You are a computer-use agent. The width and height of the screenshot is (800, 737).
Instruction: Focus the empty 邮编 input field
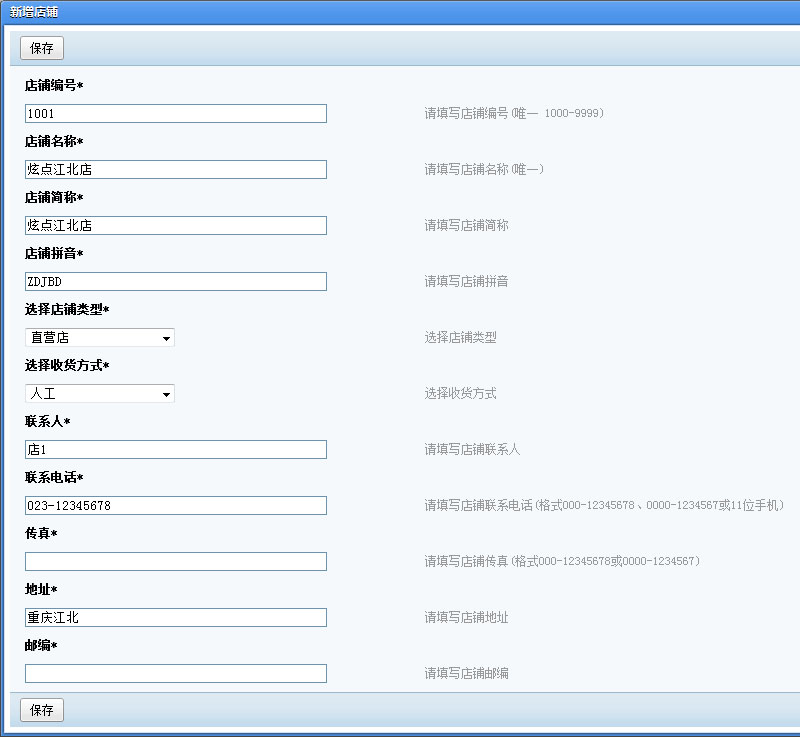176,673
